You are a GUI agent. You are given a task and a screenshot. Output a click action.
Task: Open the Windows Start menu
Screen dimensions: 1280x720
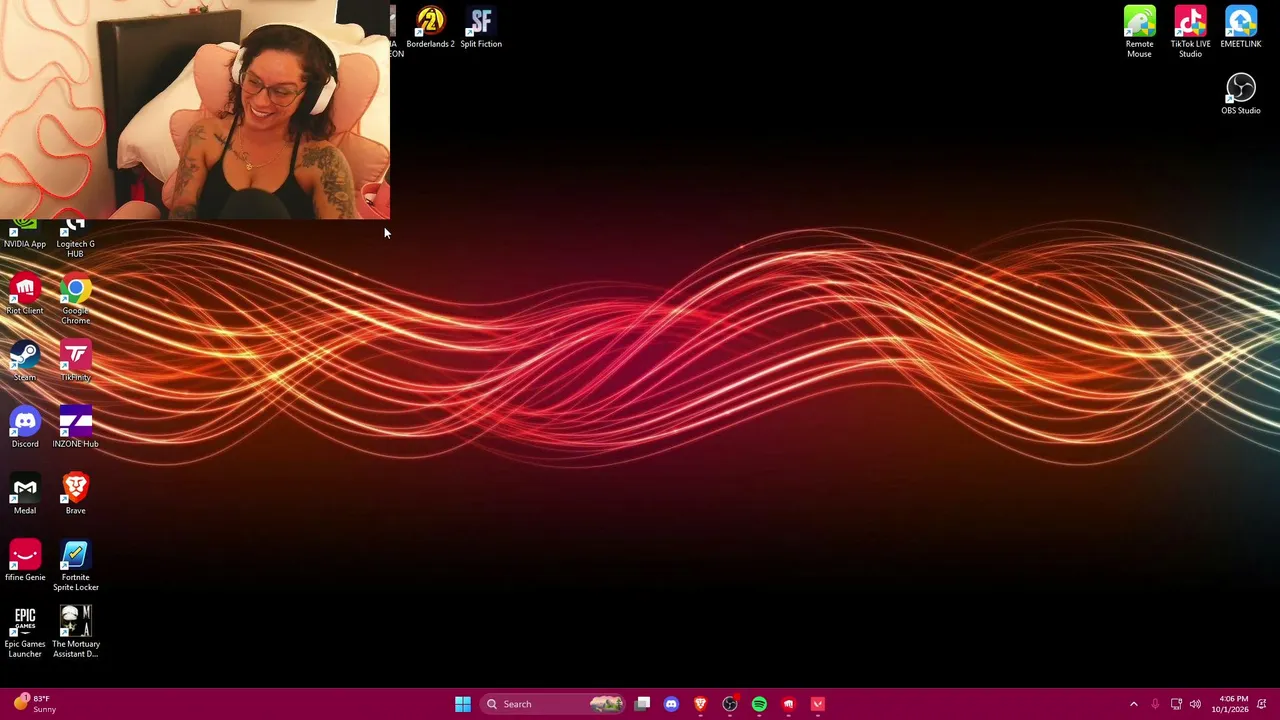(463, 704)
